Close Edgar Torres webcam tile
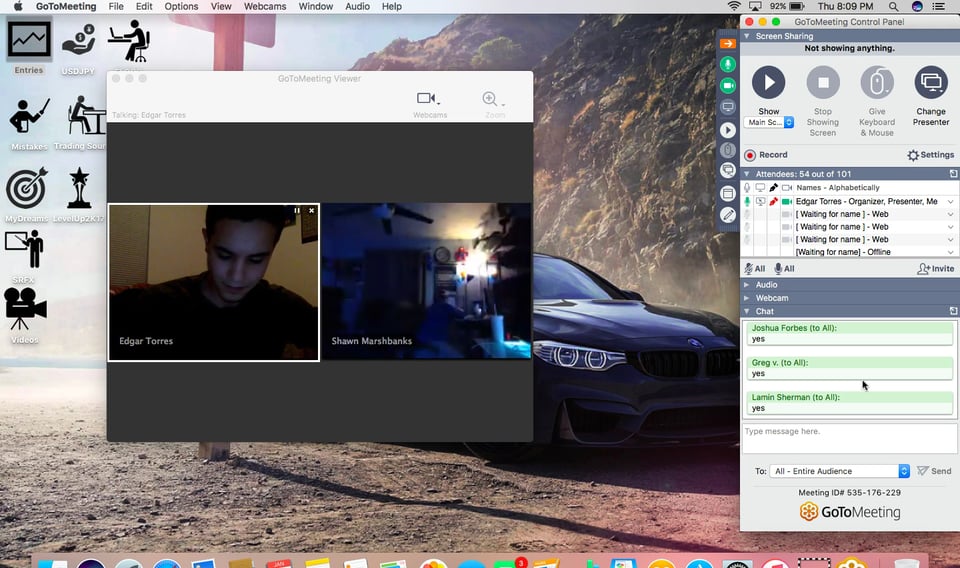Image resolution: width=960 pixels, height=568 pixels. (312, 211)
